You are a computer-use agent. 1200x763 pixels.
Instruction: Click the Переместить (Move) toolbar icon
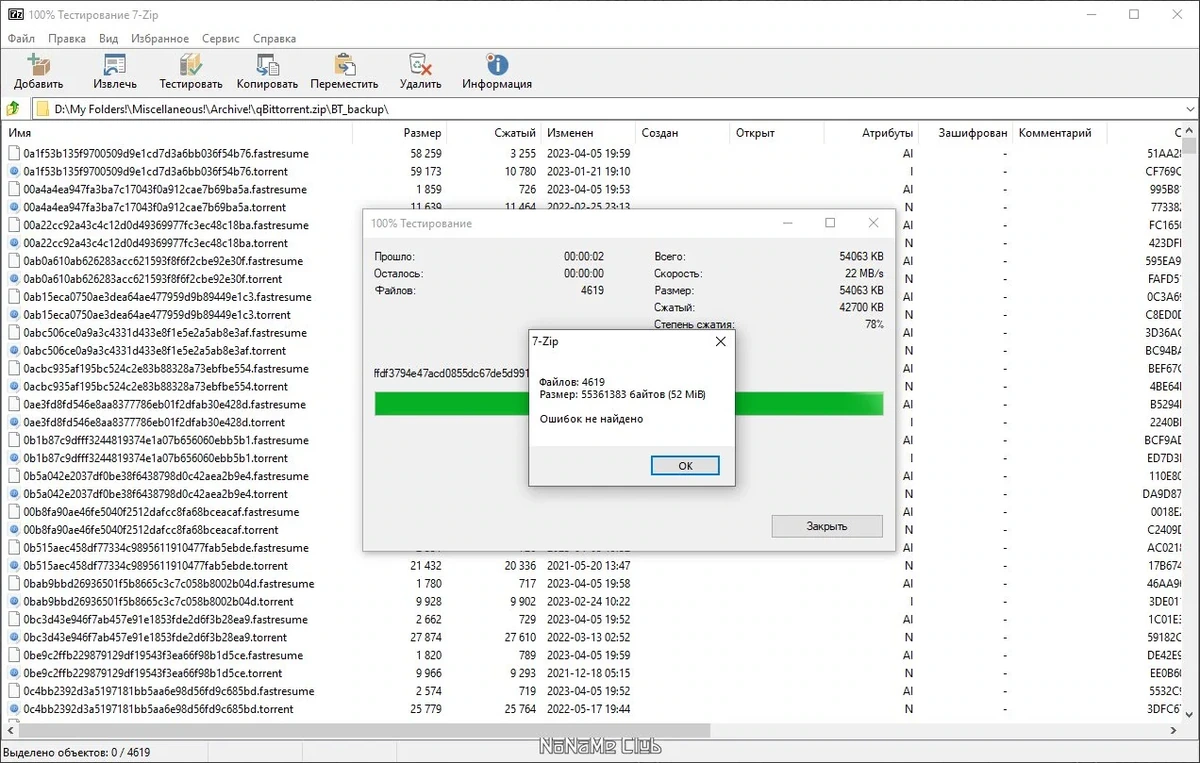(344, 65)
